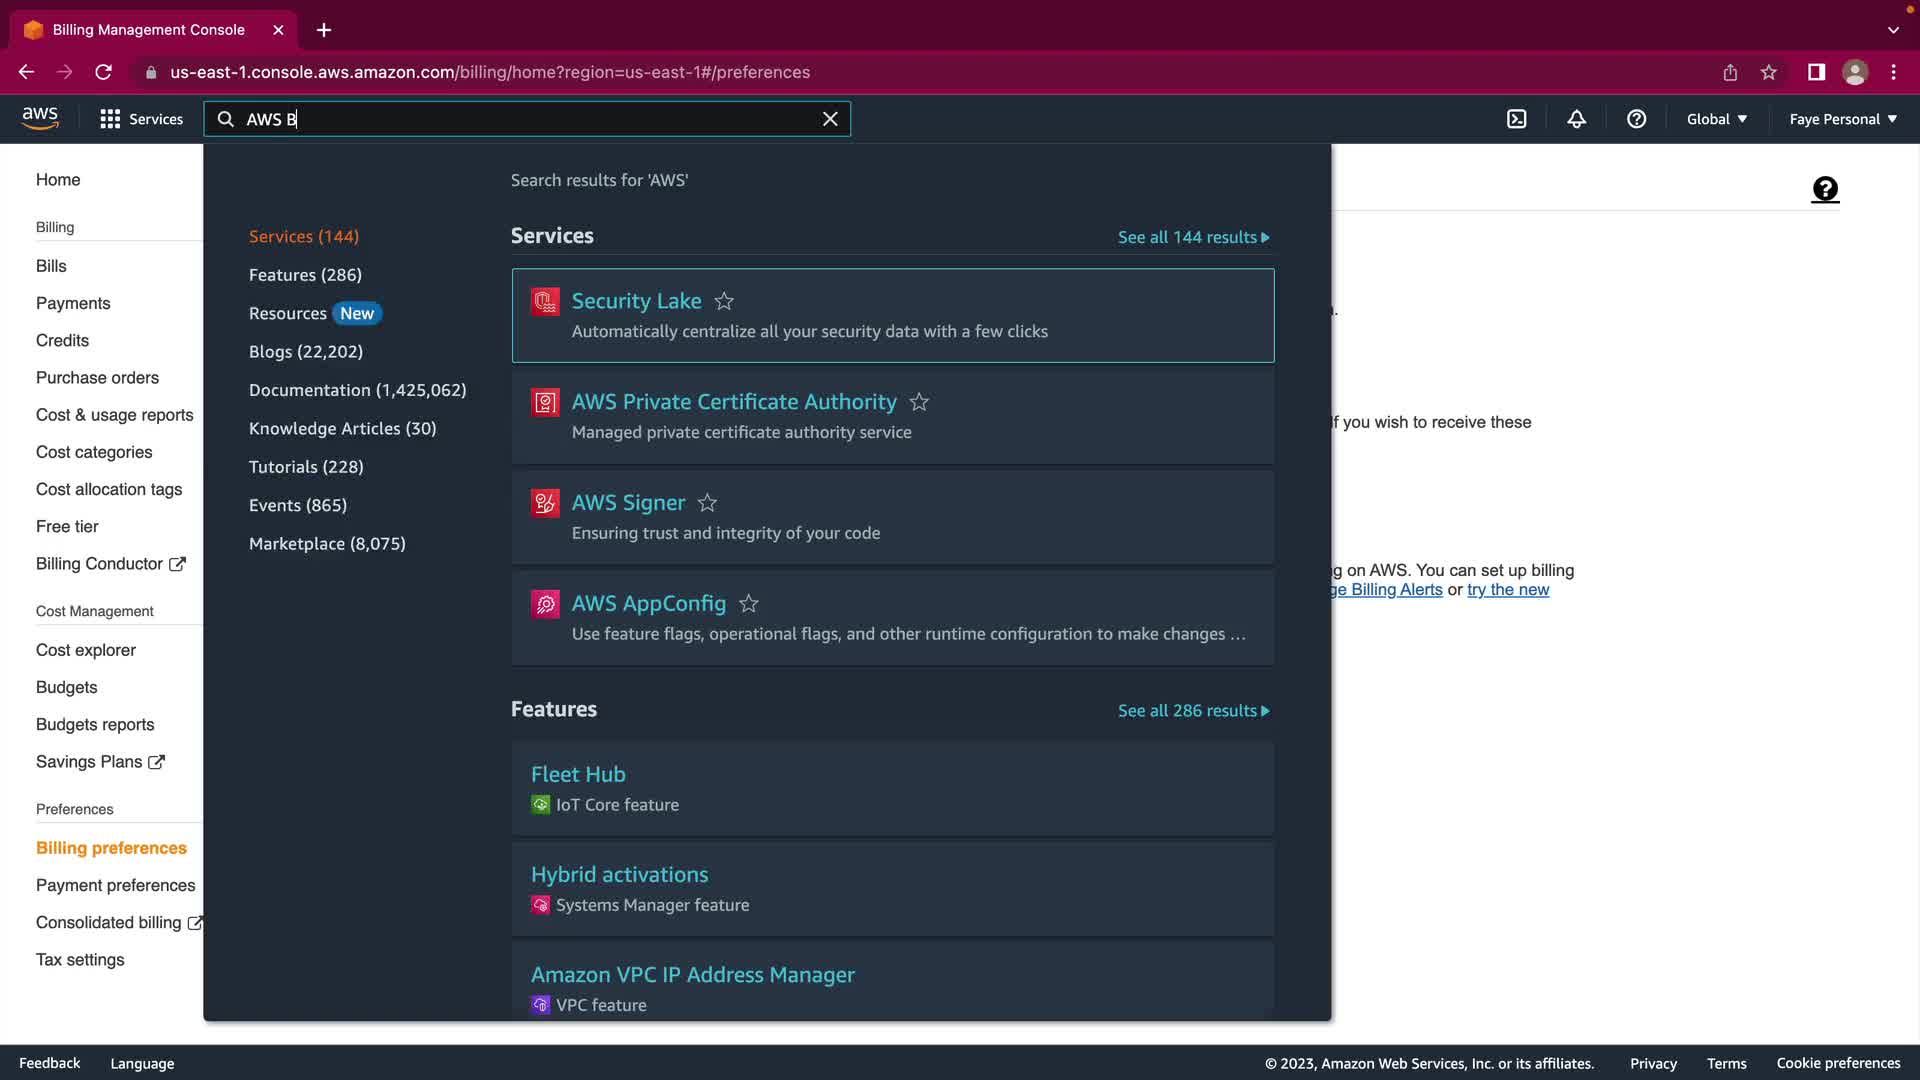Expand the Faye Personal account menu
Image resolution: width=1920 pixels, height=1080 pixels.
[1842, 119]
